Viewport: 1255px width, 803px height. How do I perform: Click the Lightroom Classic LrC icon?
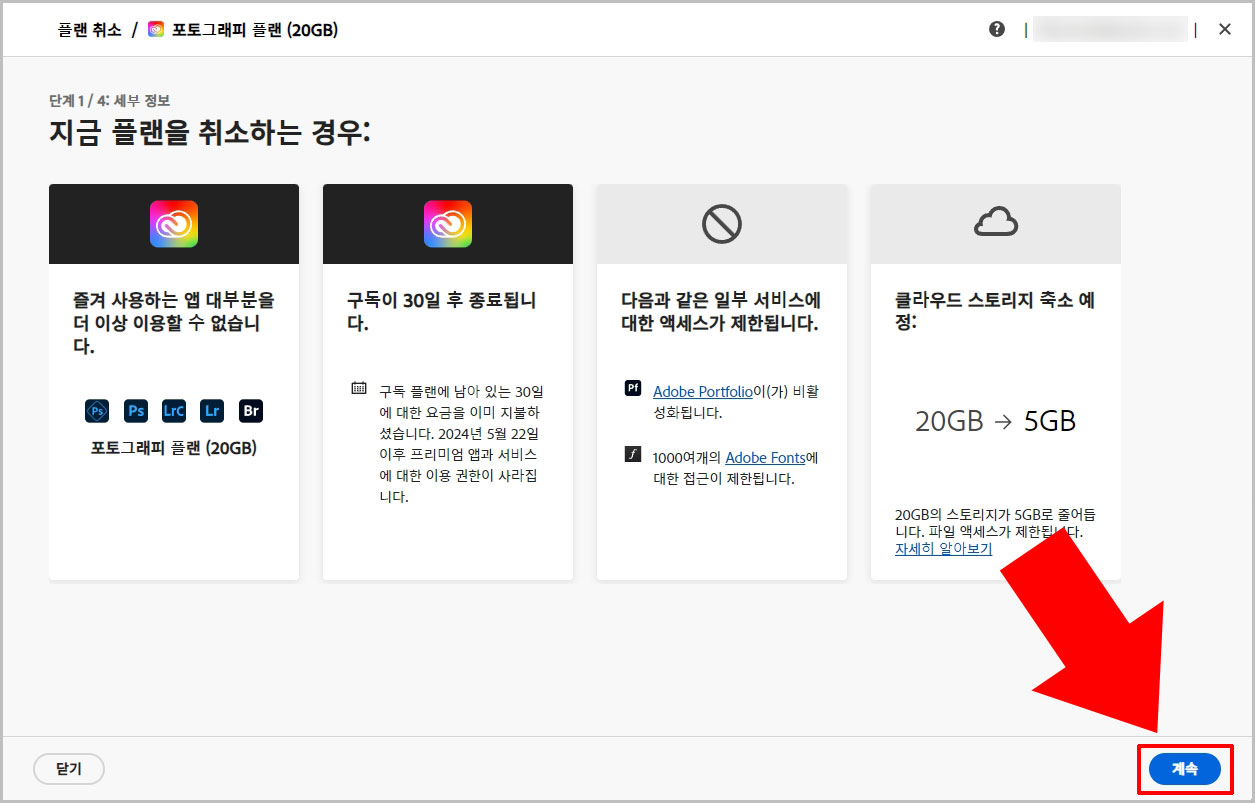pyautogui.click(x=174, y=411)
